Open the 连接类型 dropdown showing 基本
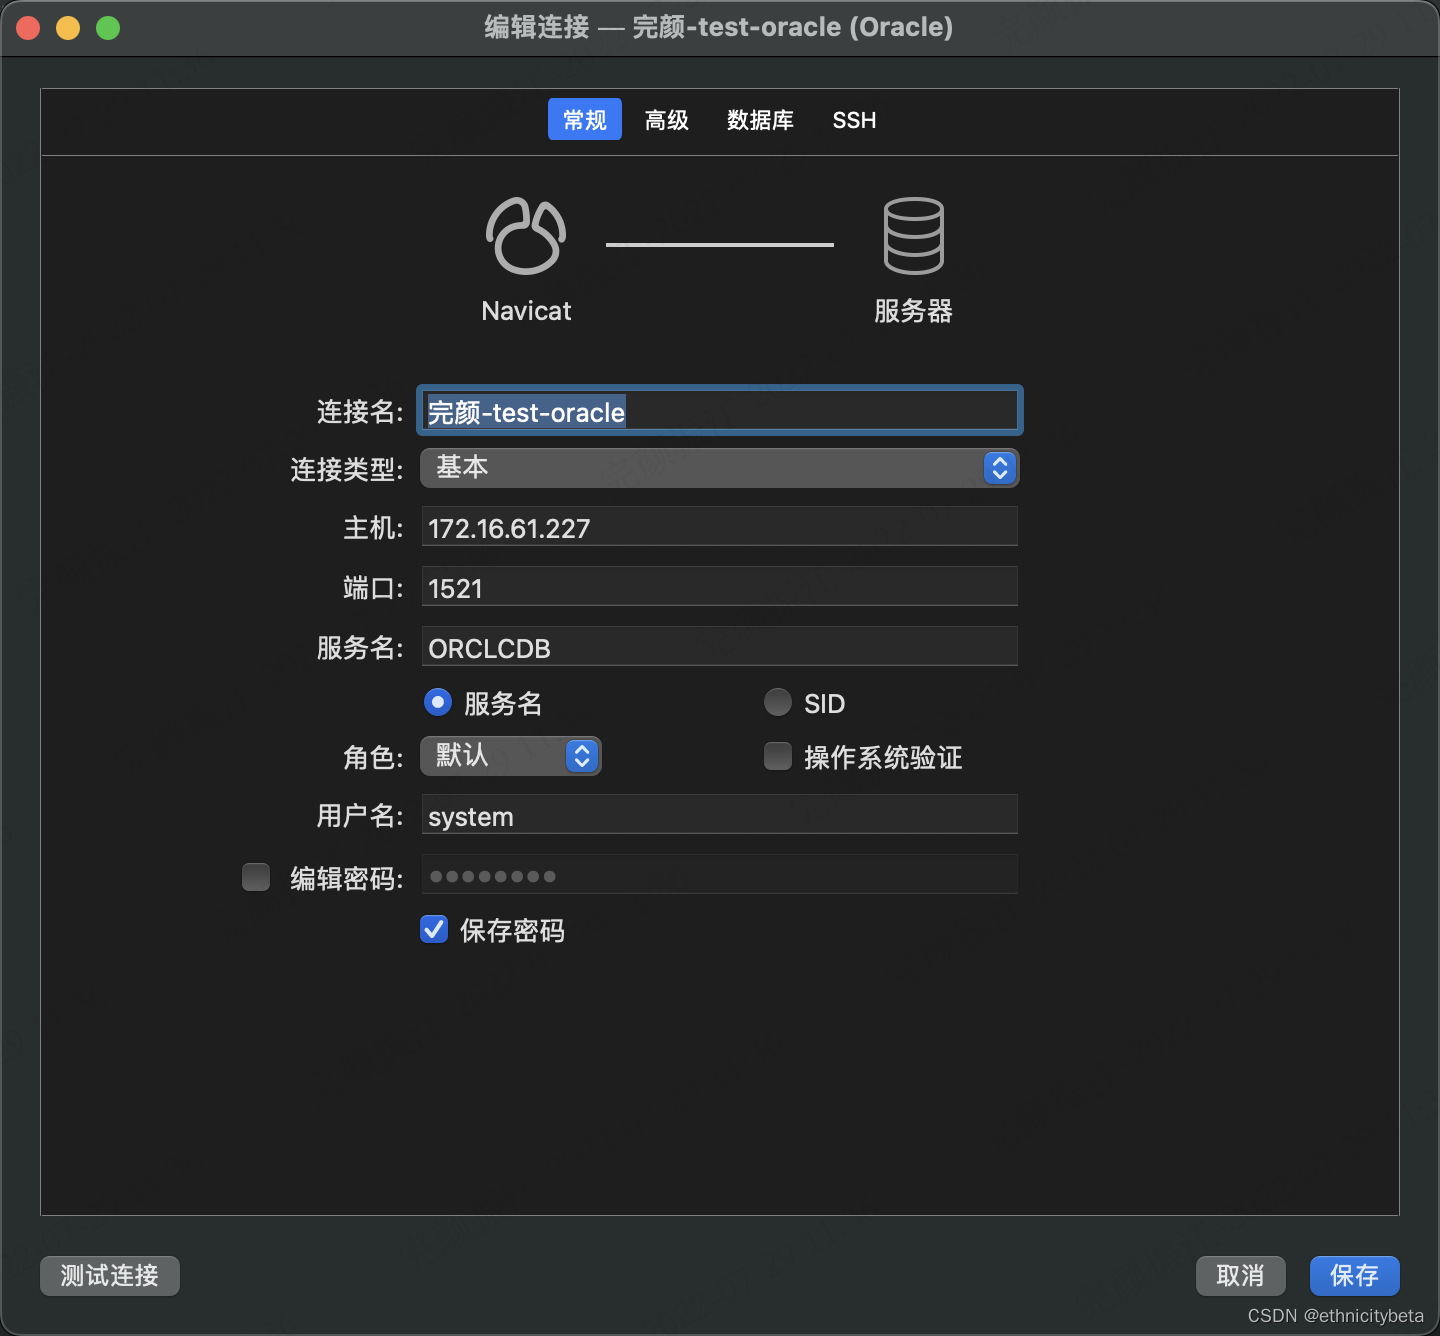The width and height of the screenshot is (1440, 1336). (x=720, y=468)
